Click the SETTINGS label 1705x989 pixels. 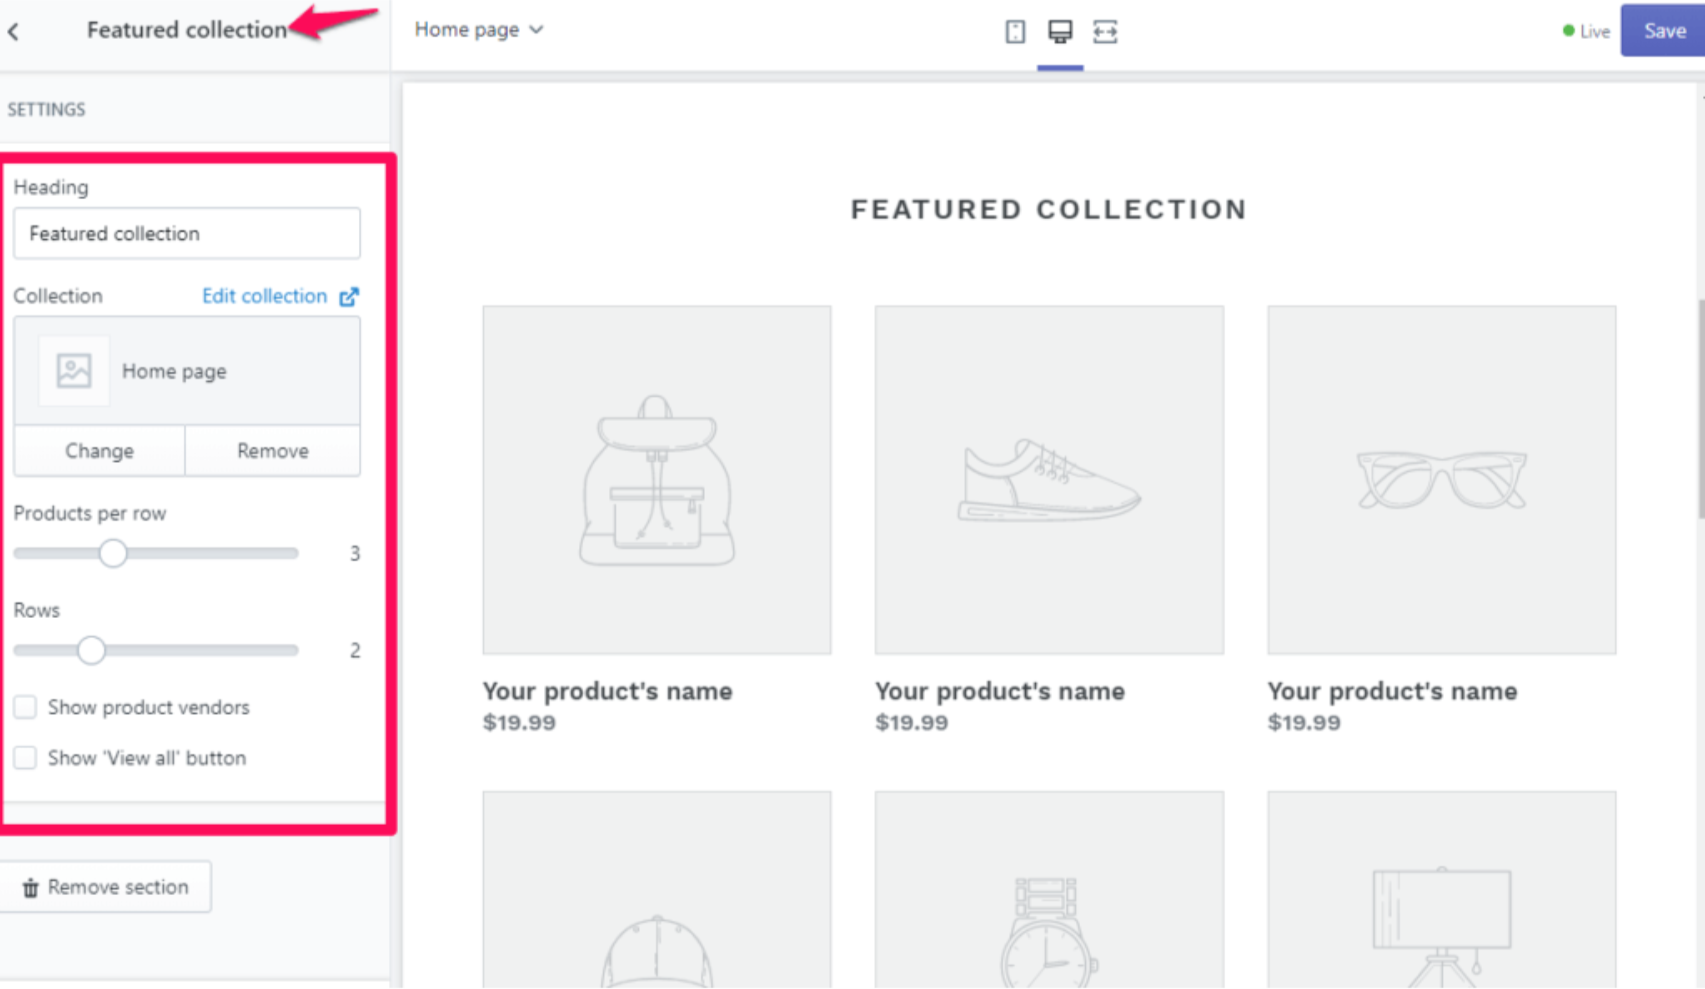coord(46,109)
